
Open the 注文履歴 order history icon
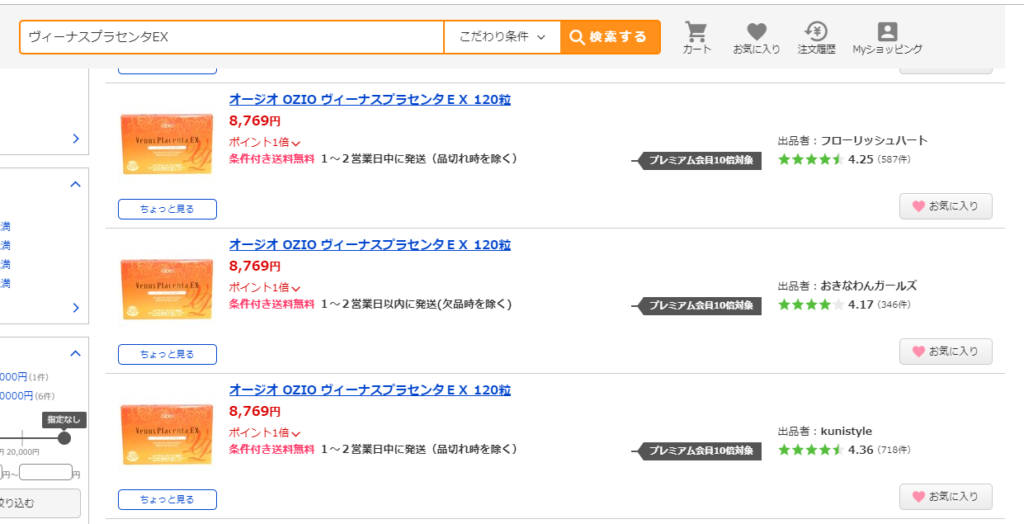coord(816,38)
